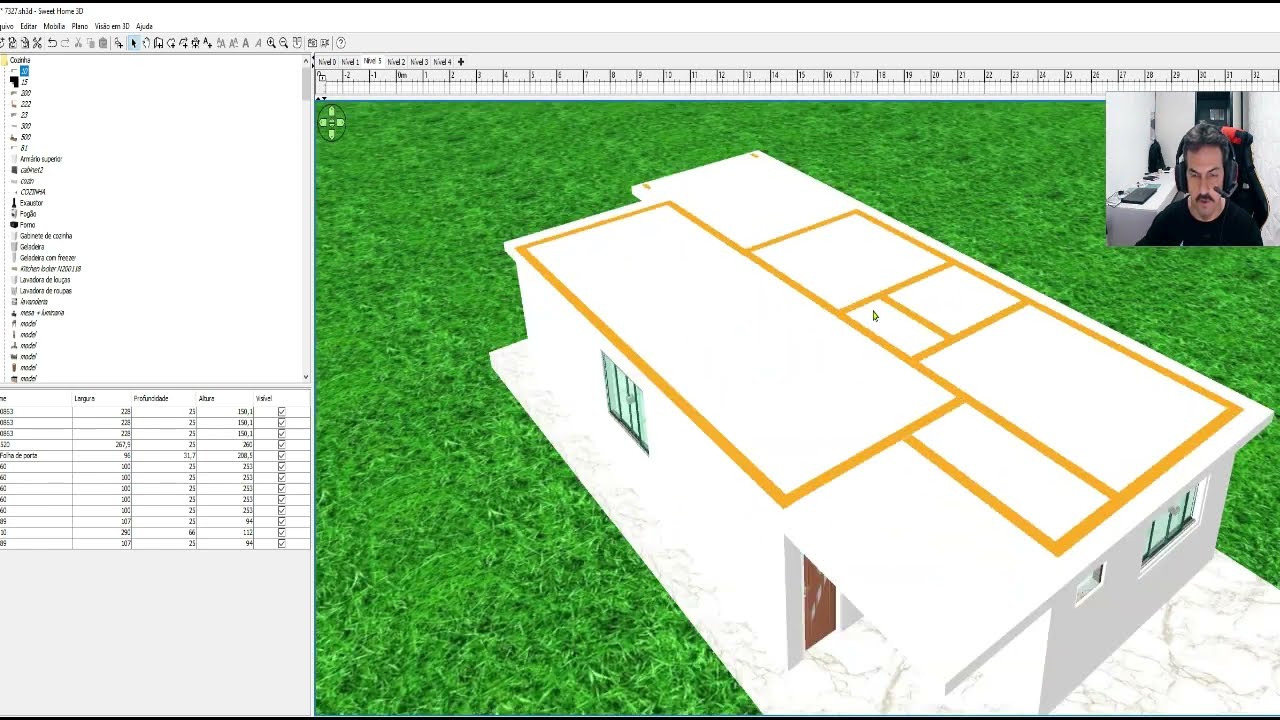Redo the action via toolbar
1280x720 pixels.
pos(65,43)
